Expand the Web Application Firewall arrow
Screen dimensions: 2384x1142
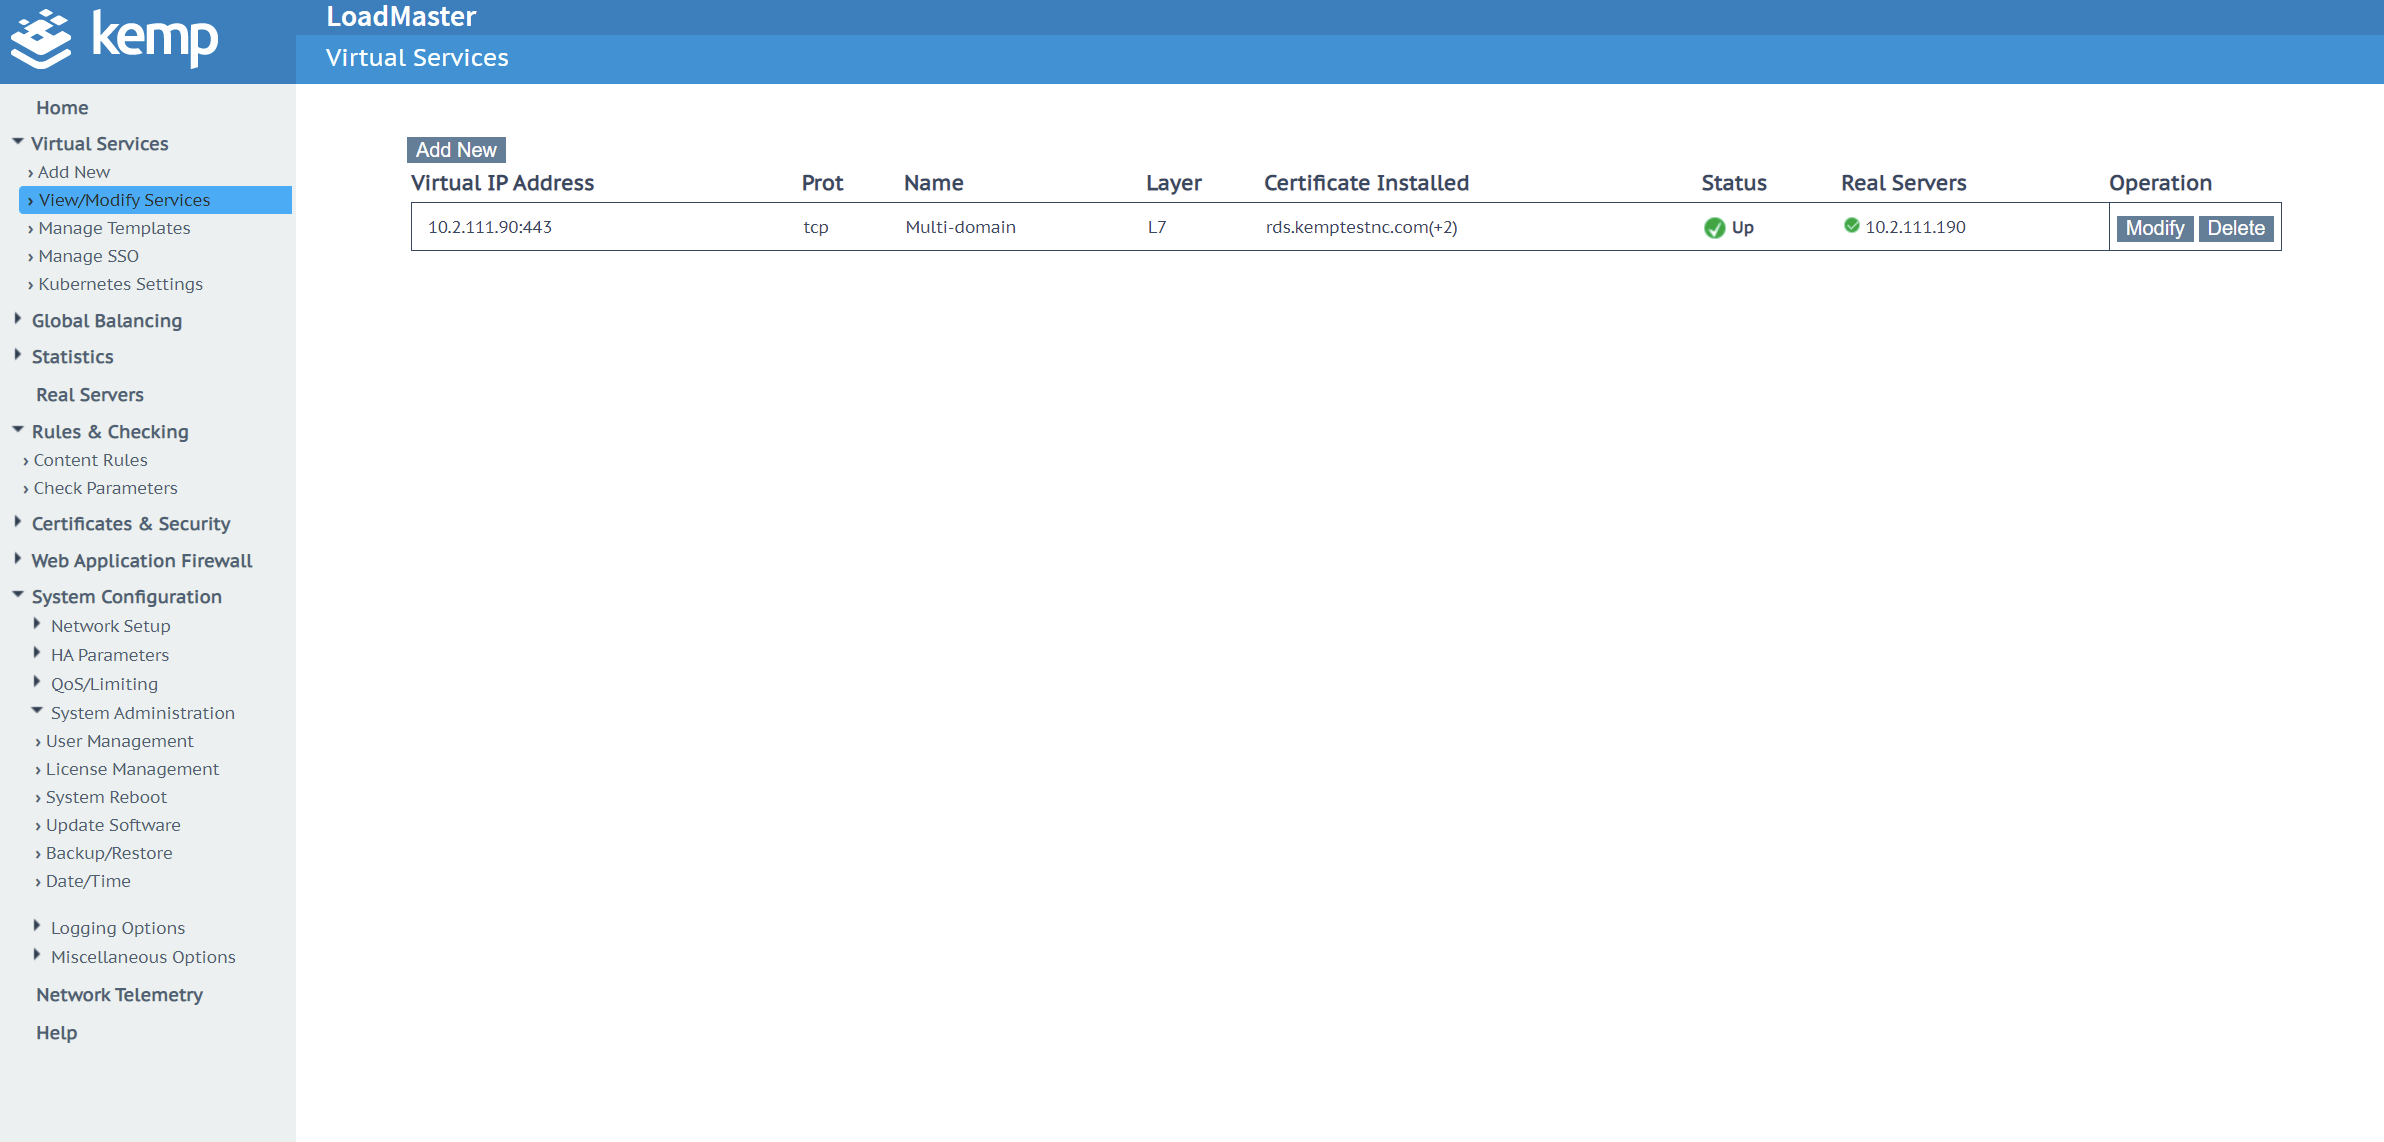point(18,559)
